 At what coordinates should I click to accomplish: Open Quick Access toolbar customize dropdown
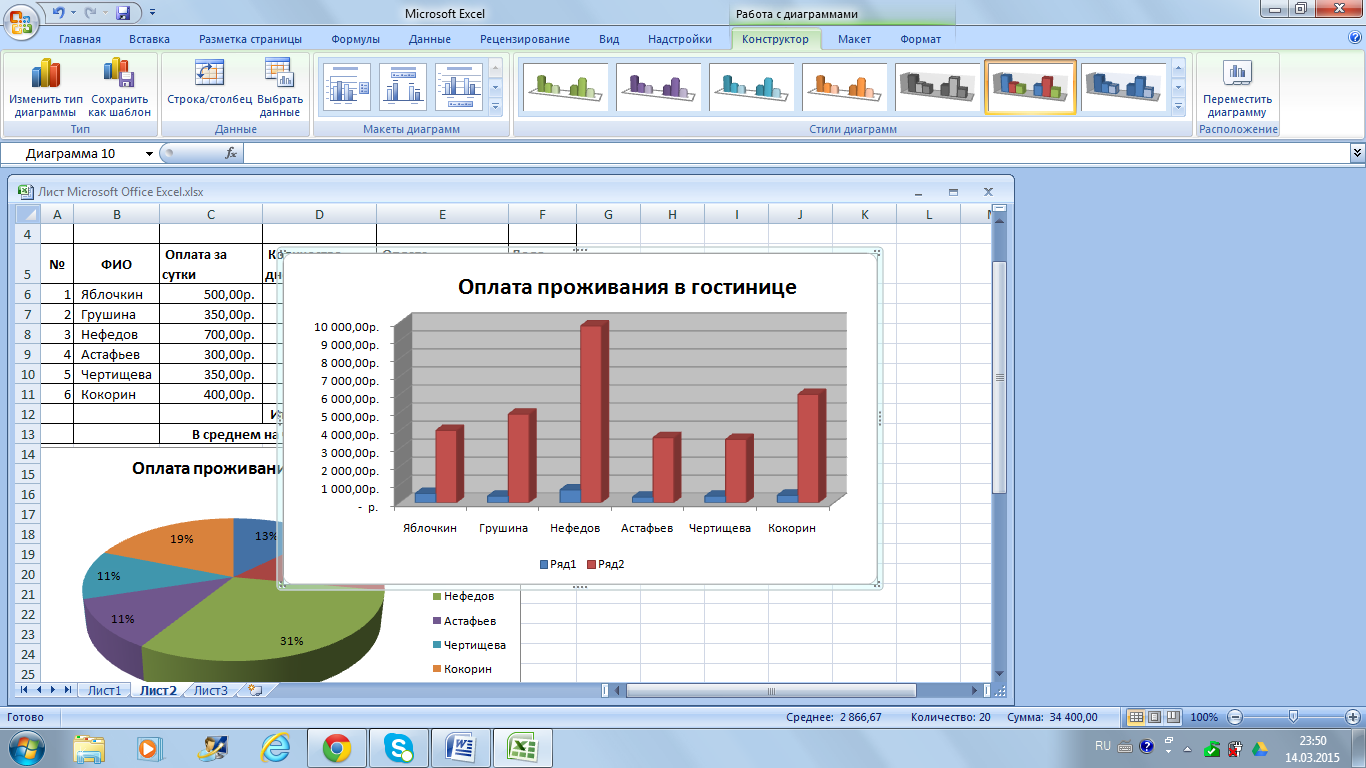pyautogui.click(x=152, y=13)
